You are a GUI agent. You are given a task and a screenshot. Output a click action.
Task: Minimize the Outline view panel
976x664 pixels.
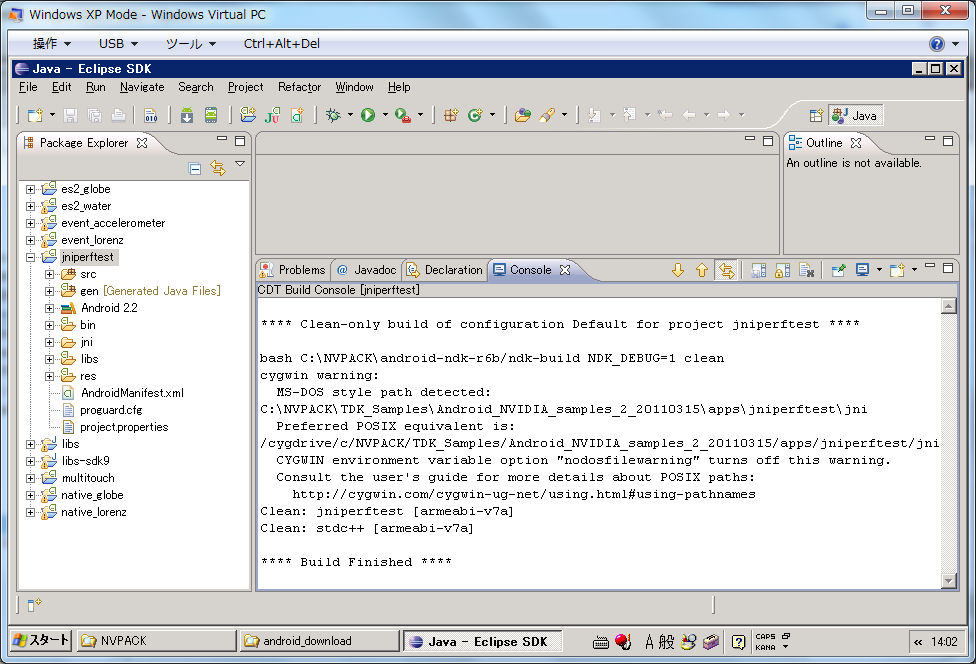[930, 139]
